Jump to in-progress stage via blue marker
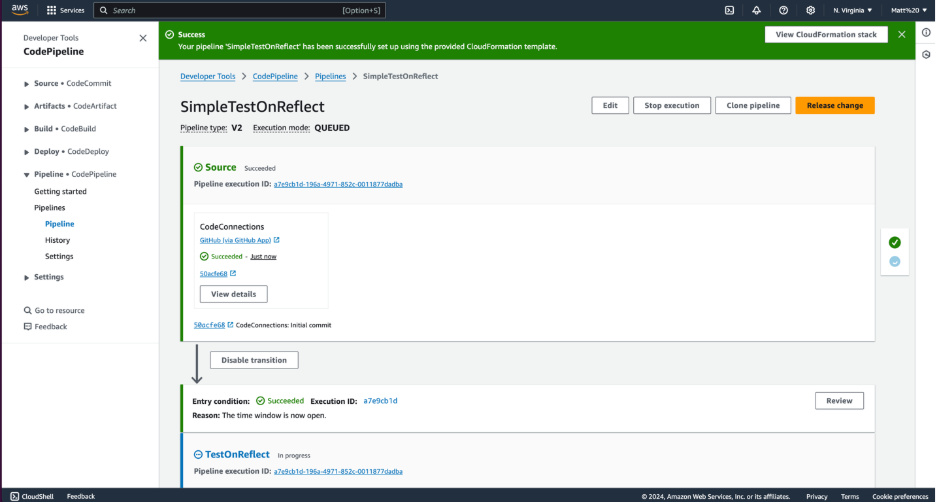This screenshot has height=502, width=936. tap(894, 261)
